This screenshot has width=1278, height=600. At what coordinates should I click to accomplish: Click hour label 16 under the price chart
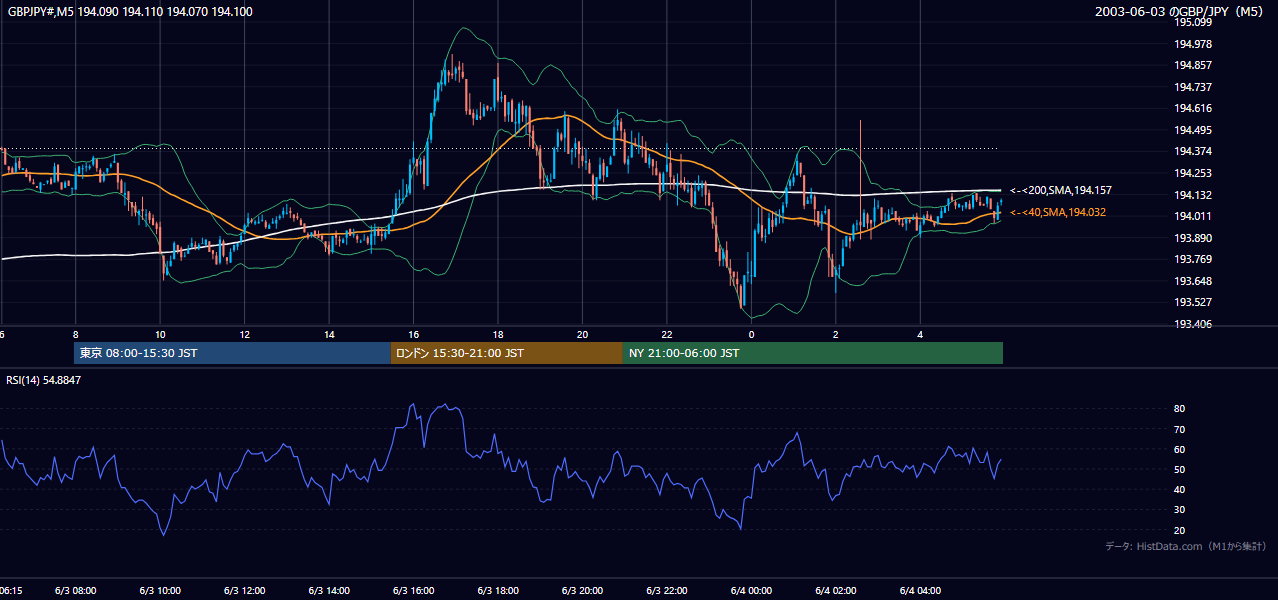pyautogui.click(x=413, y=335)
